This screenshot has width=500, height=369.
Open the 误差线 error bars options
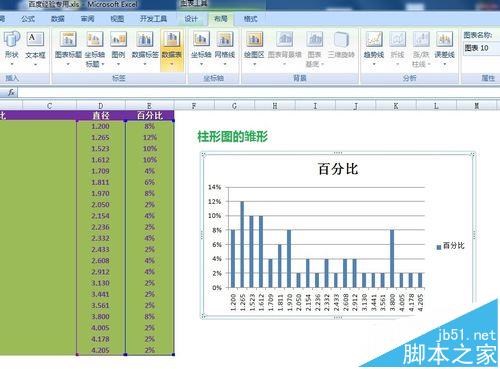coord(444,48)
